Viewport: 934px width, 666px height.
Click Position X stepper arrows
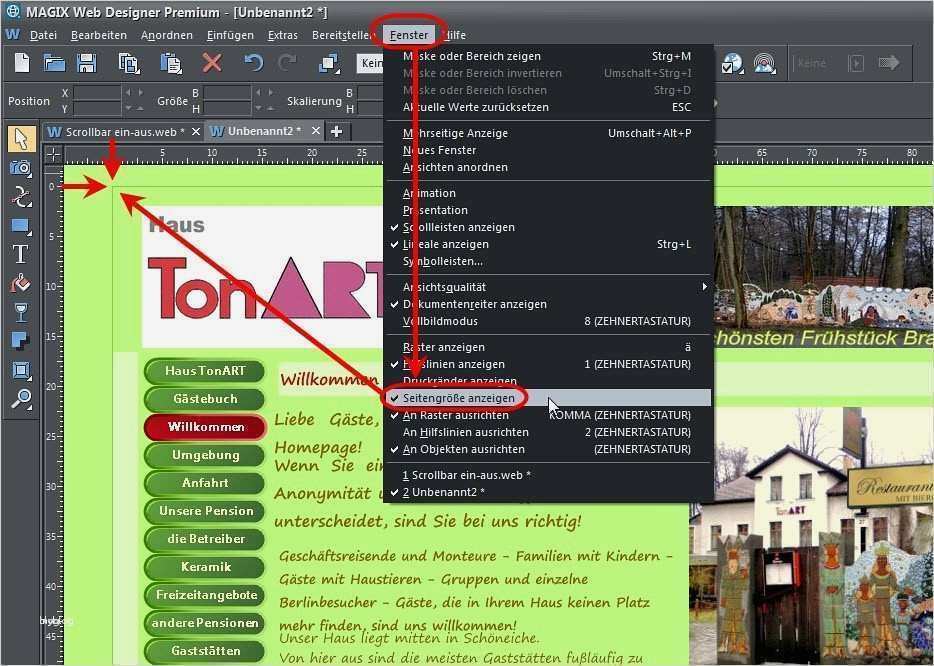tap(133, 92)
